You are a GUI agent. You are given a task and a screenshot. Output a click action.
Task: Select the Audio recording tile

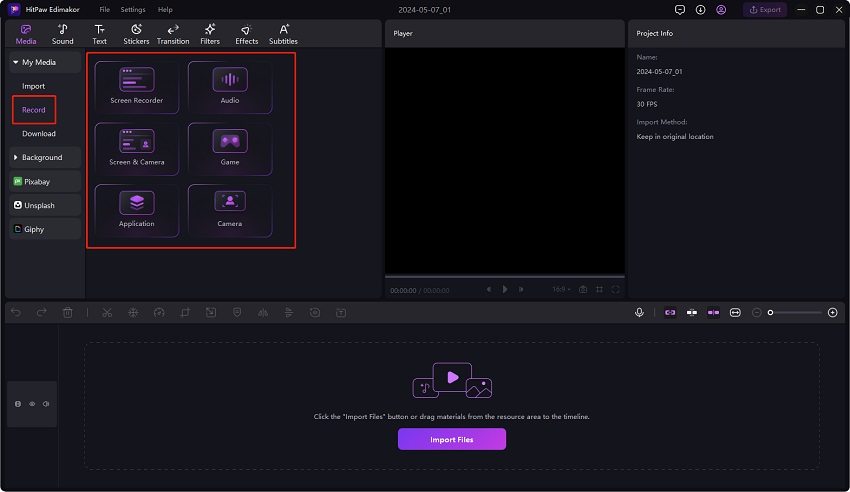click(x=230, y=87)
